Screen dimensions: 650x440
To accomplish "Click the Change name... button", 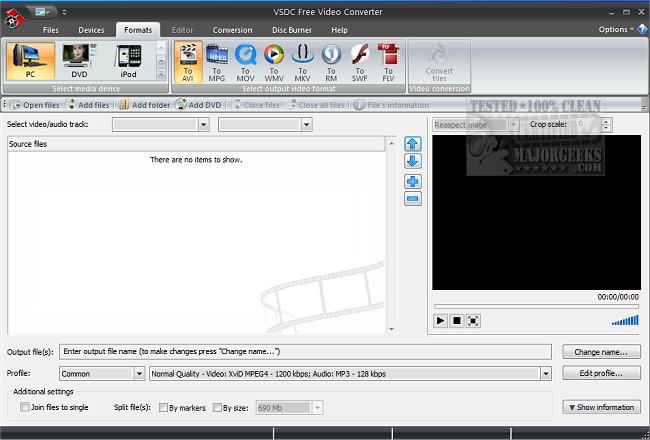I will pyautogui.click(x=601, y=352).
